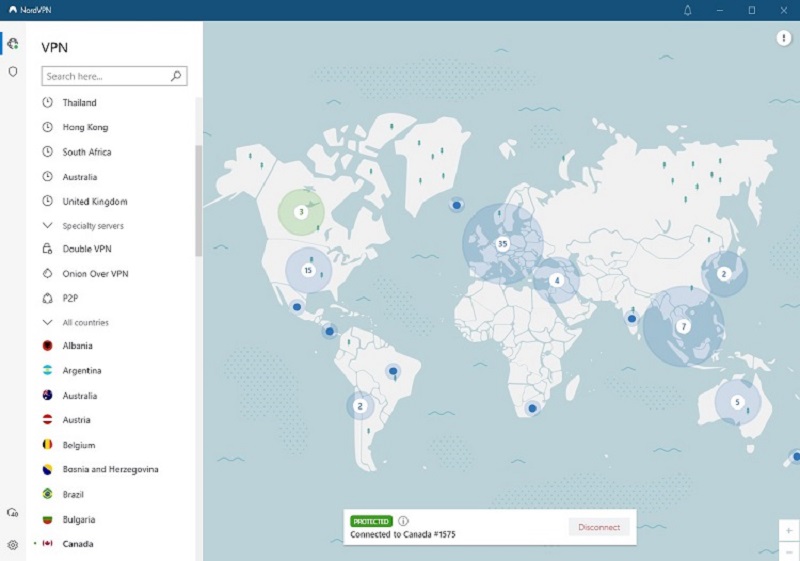Click the recent clock icon beside Thailand
Viewport: 800px width, 561px height.
tap(47, 103)
